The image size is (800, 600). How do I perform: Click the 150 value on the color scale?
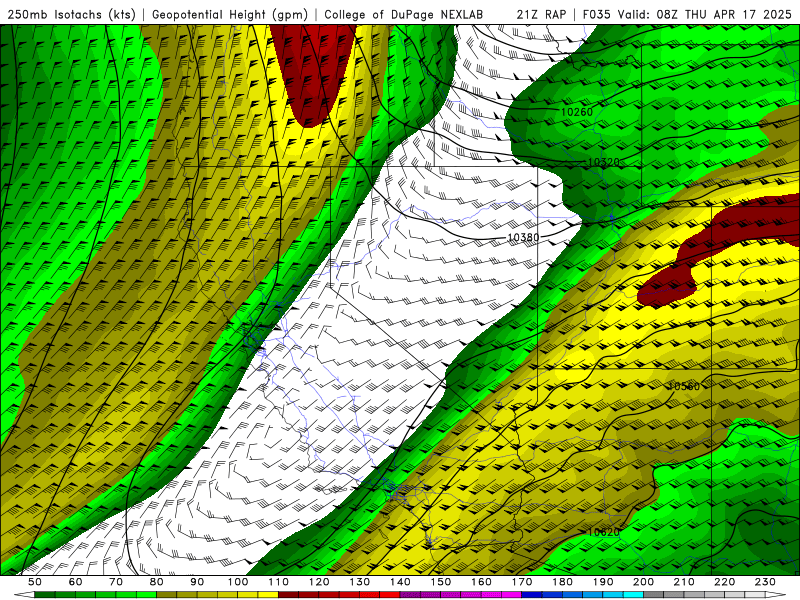coord(441,582)
